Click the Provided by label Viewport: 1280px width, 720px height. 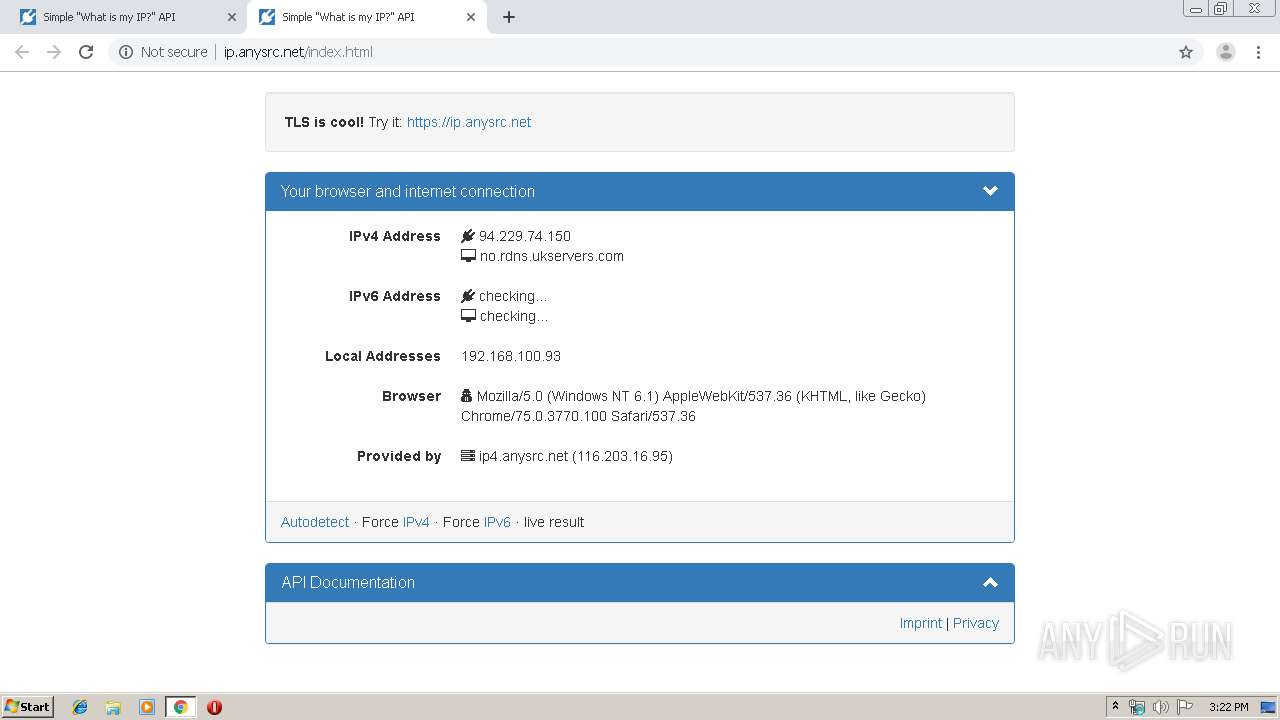tap(399, 456)
